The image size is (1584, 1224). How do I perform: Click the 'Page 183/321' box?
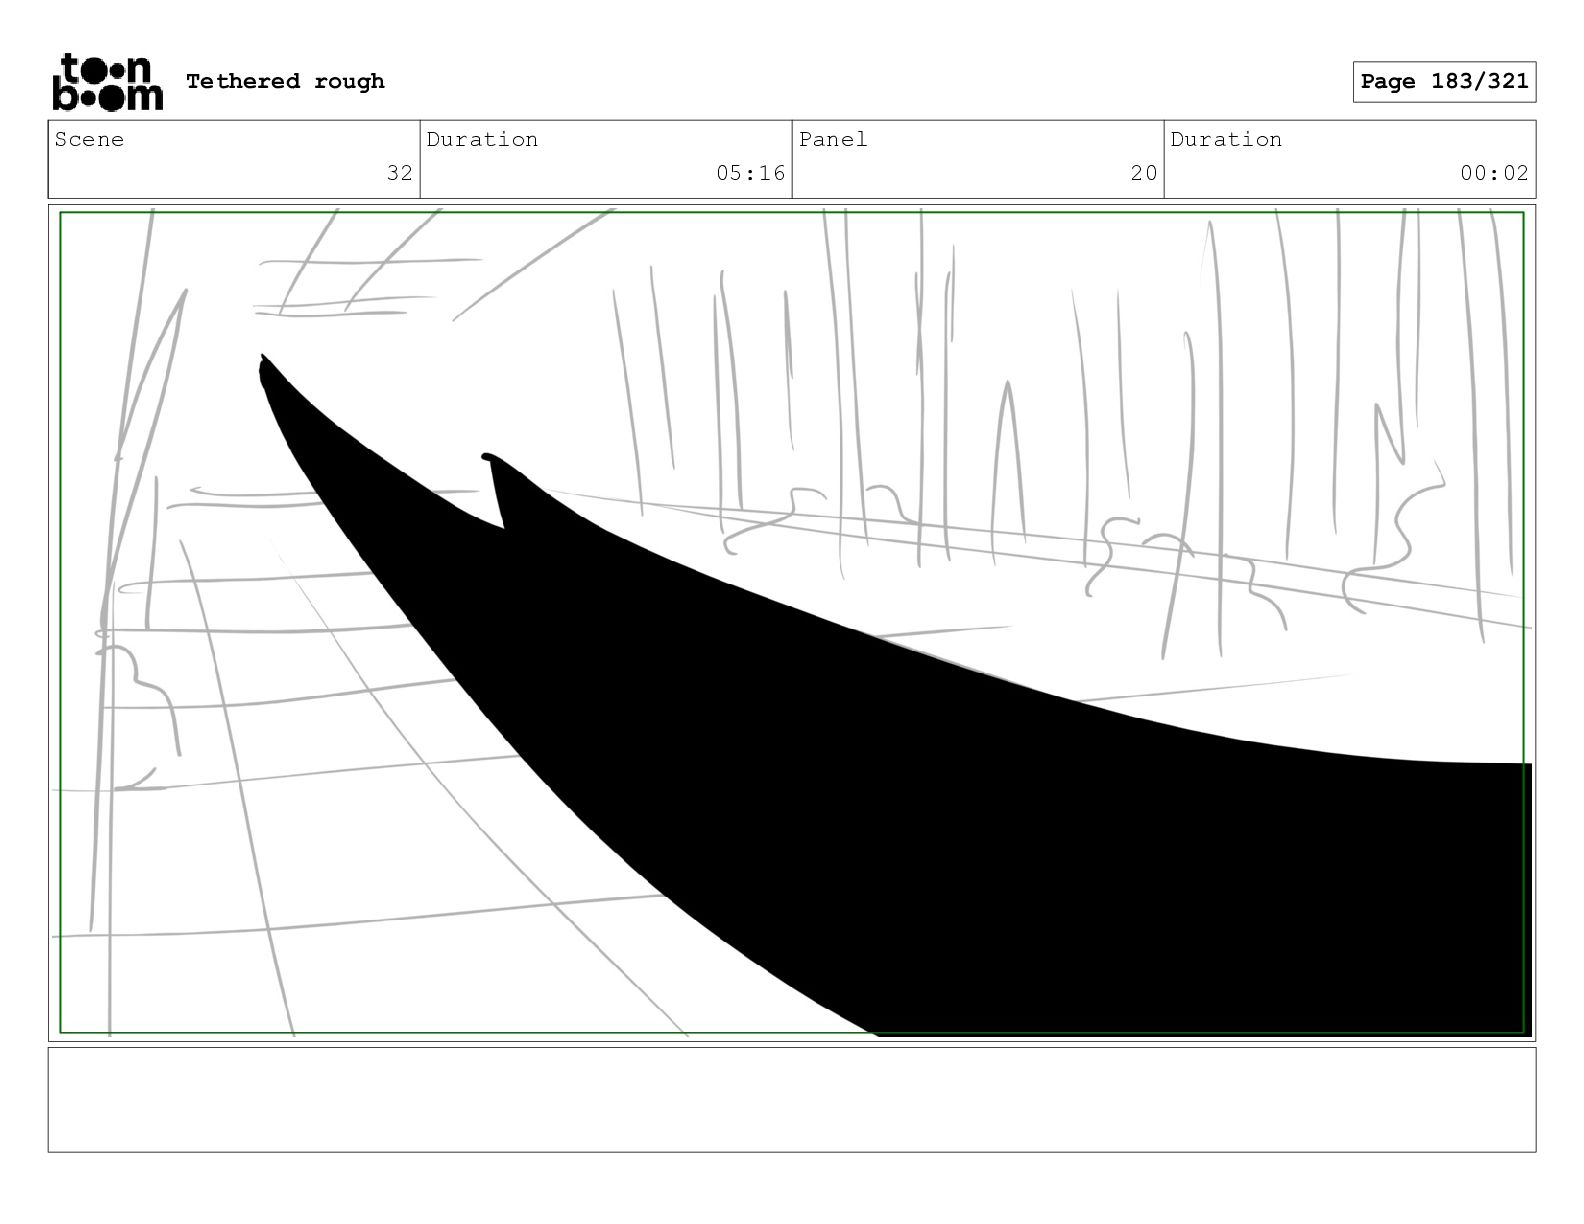(x=1444, y=82)
